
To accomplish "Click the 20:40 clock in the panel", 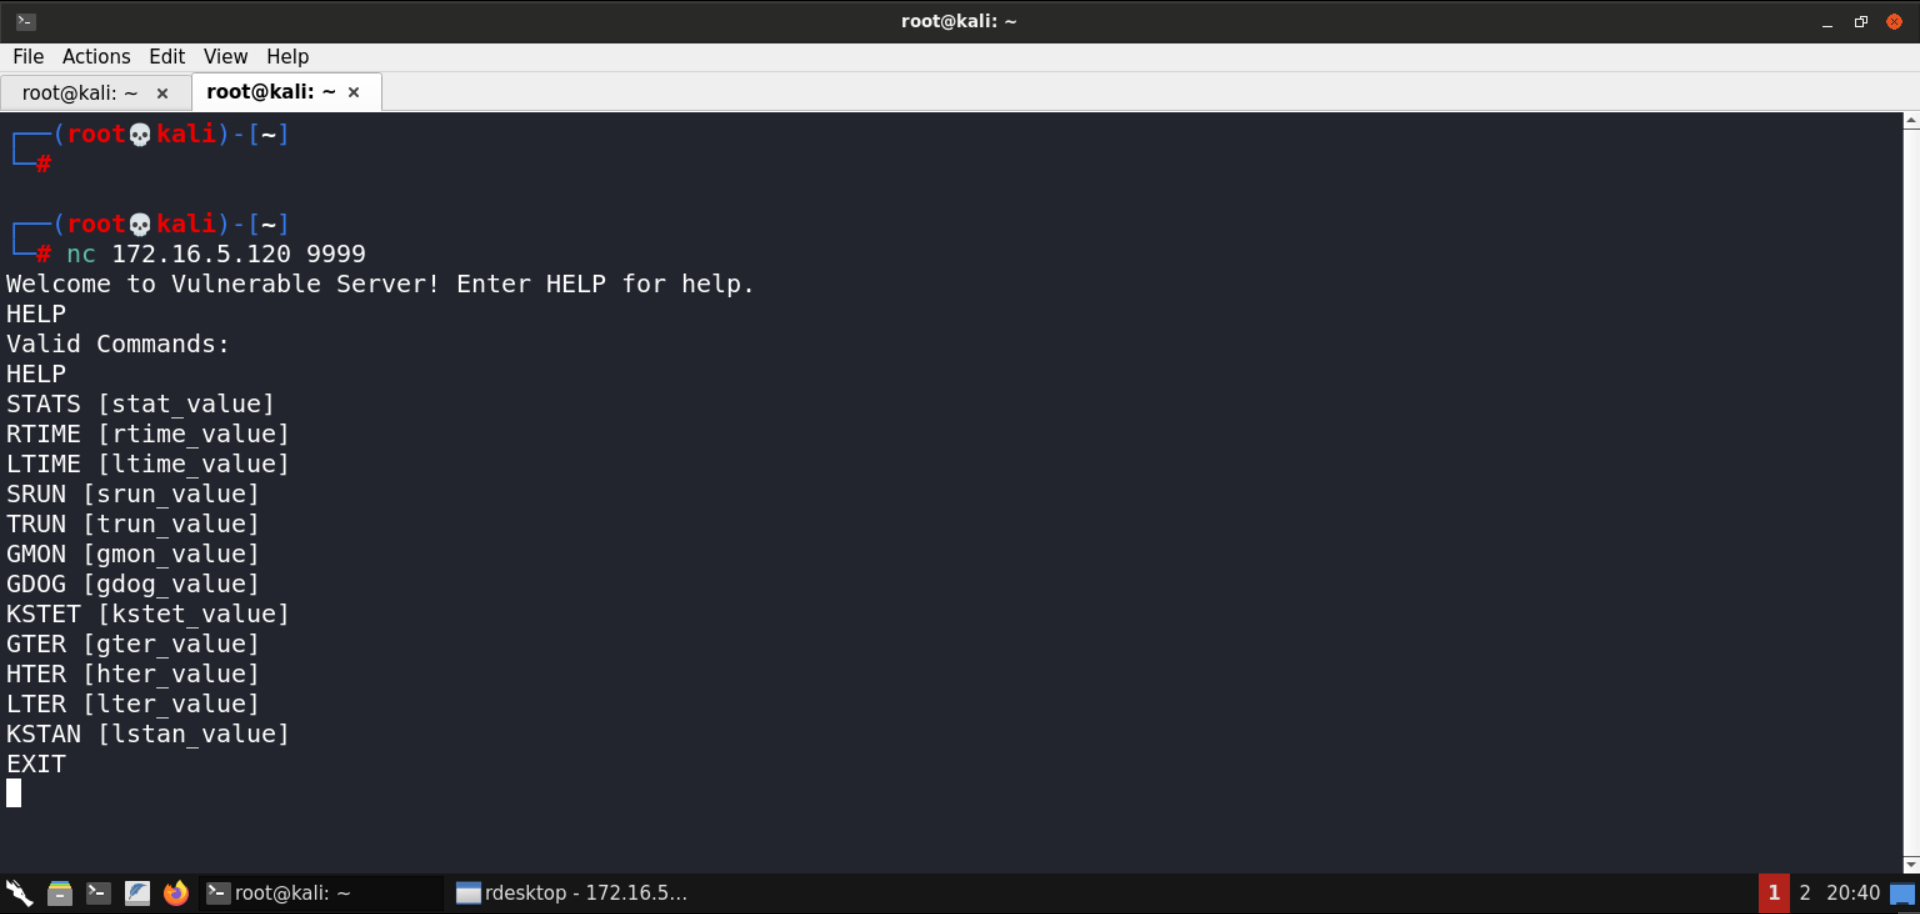I will (x=1853, y=893).
